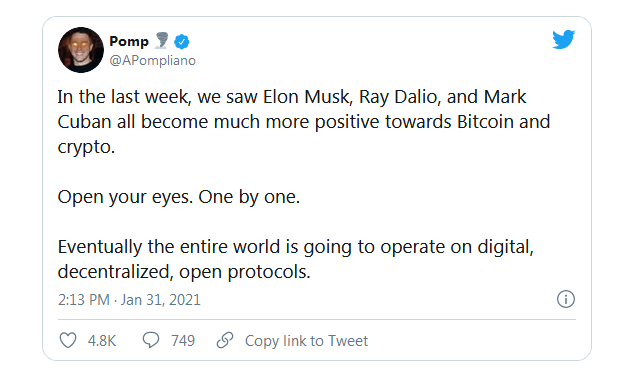Click the 749 replies count

tap(183, 341)
